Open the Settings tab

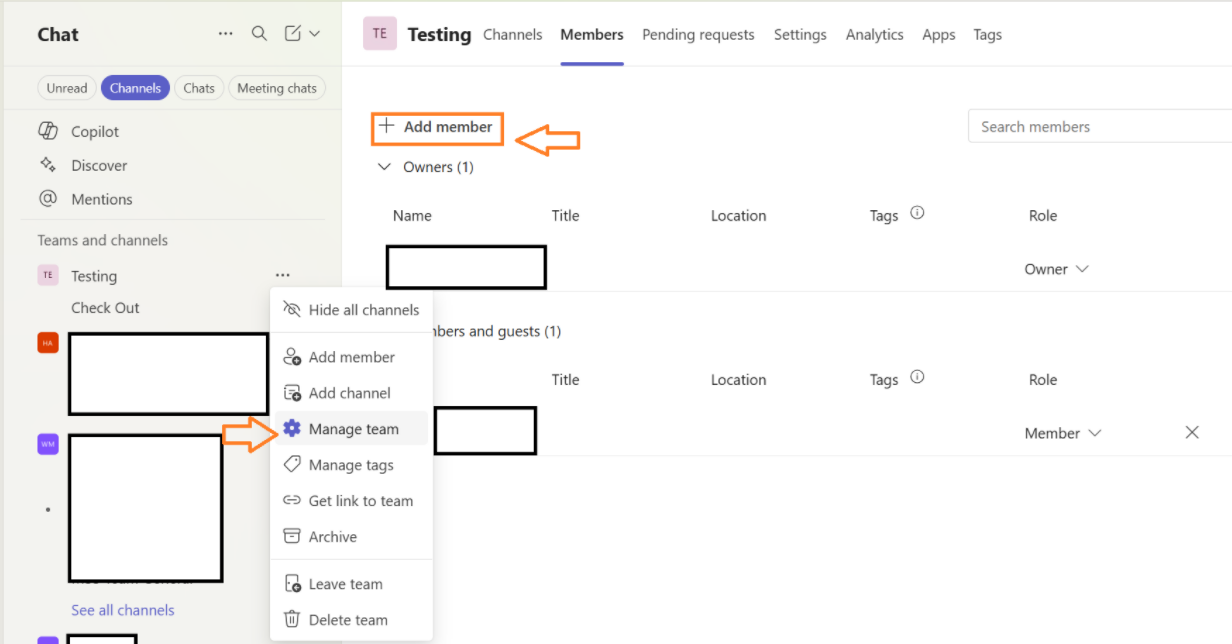tap(800, 34)
